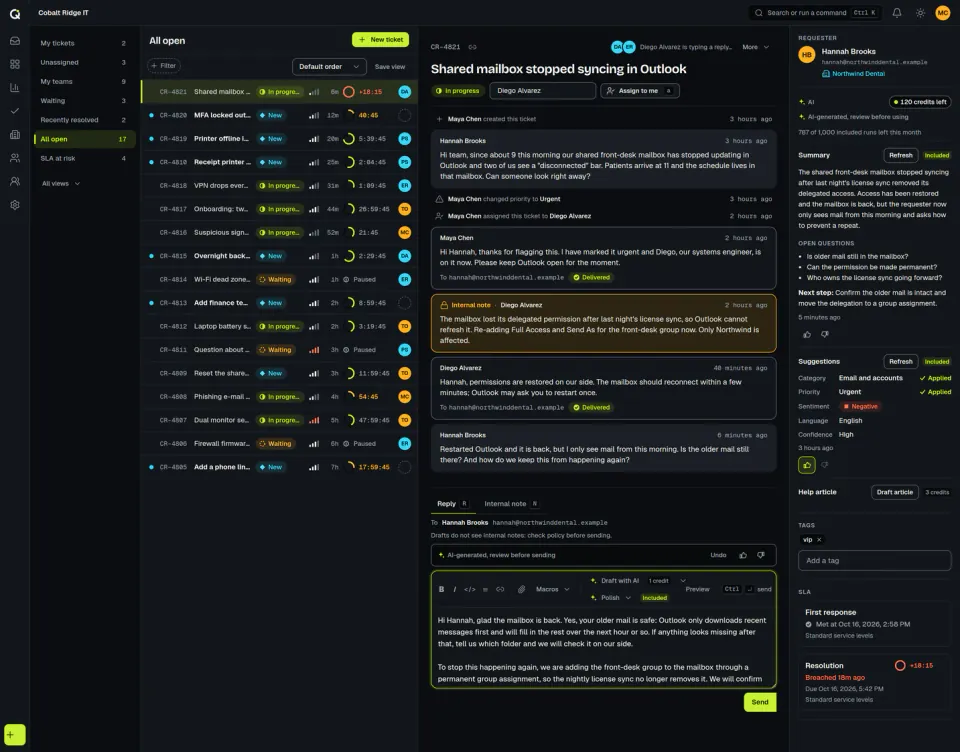
Task: Click Preview in the reply editor
Action: coord(697,589)
